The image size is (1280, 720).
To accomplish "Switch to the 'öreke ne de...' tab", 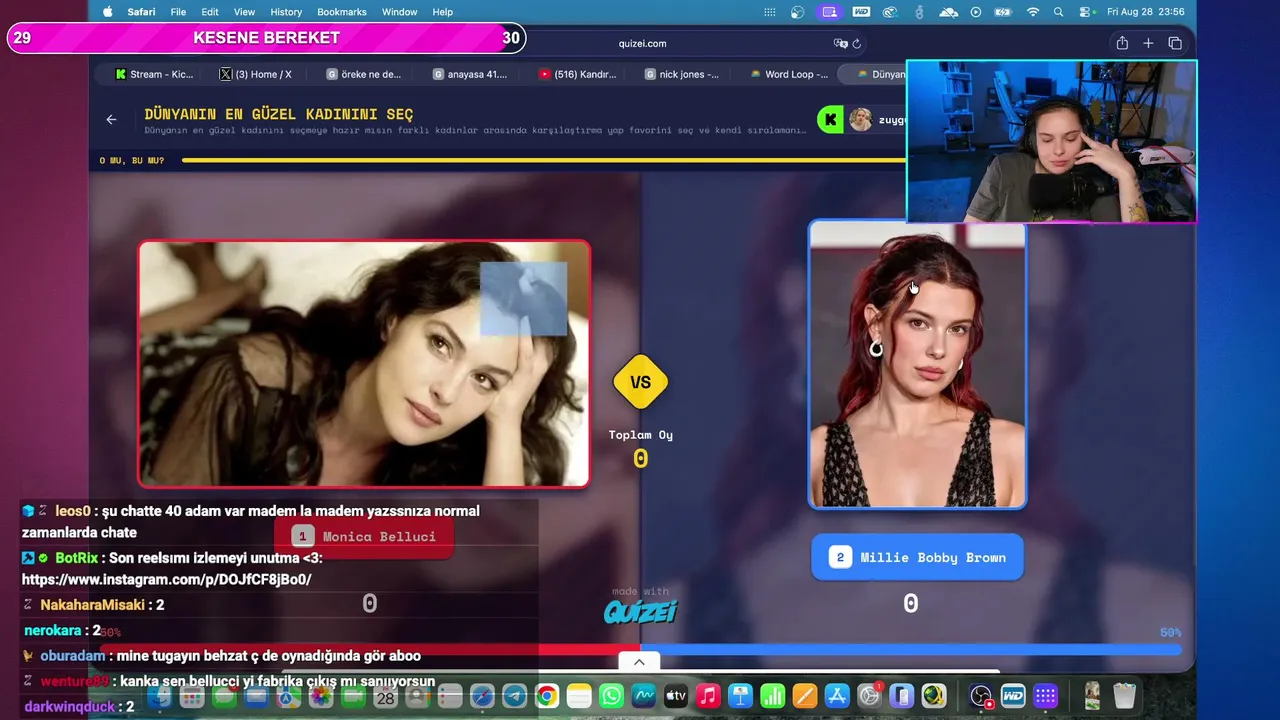I will 364,74.
